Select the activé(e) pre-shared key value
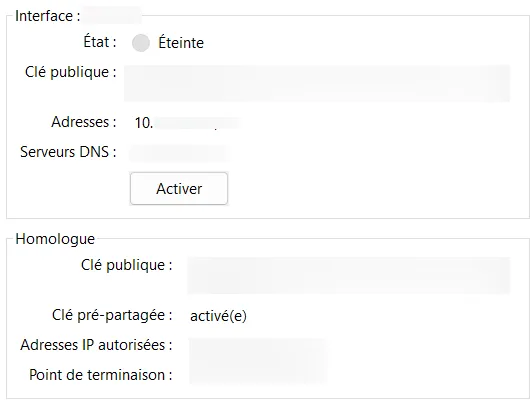530x400 pixels. click(x=218, y=316)
